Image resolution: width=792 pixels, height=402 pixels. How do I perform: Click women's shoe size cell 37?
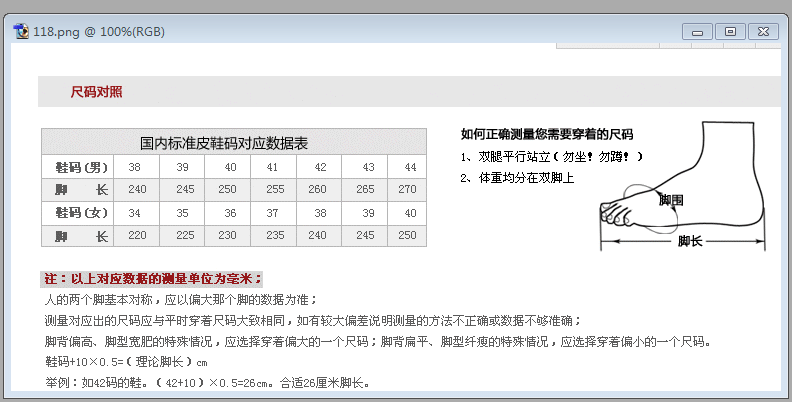click(x=272, y=213)
